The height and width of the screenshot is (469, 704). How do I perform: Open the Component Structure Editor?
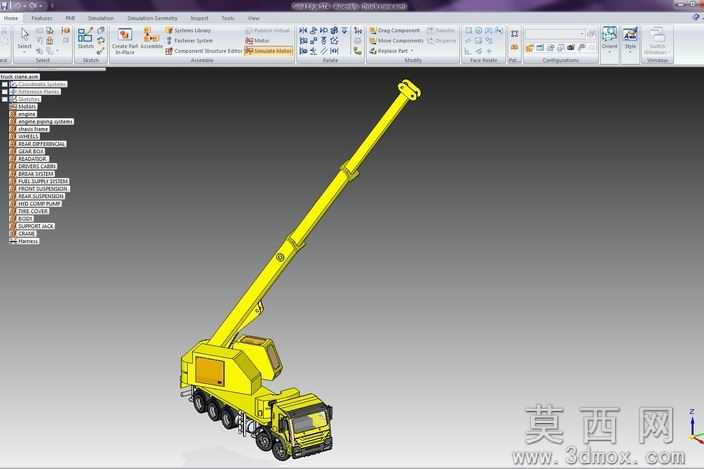(204, 51)
